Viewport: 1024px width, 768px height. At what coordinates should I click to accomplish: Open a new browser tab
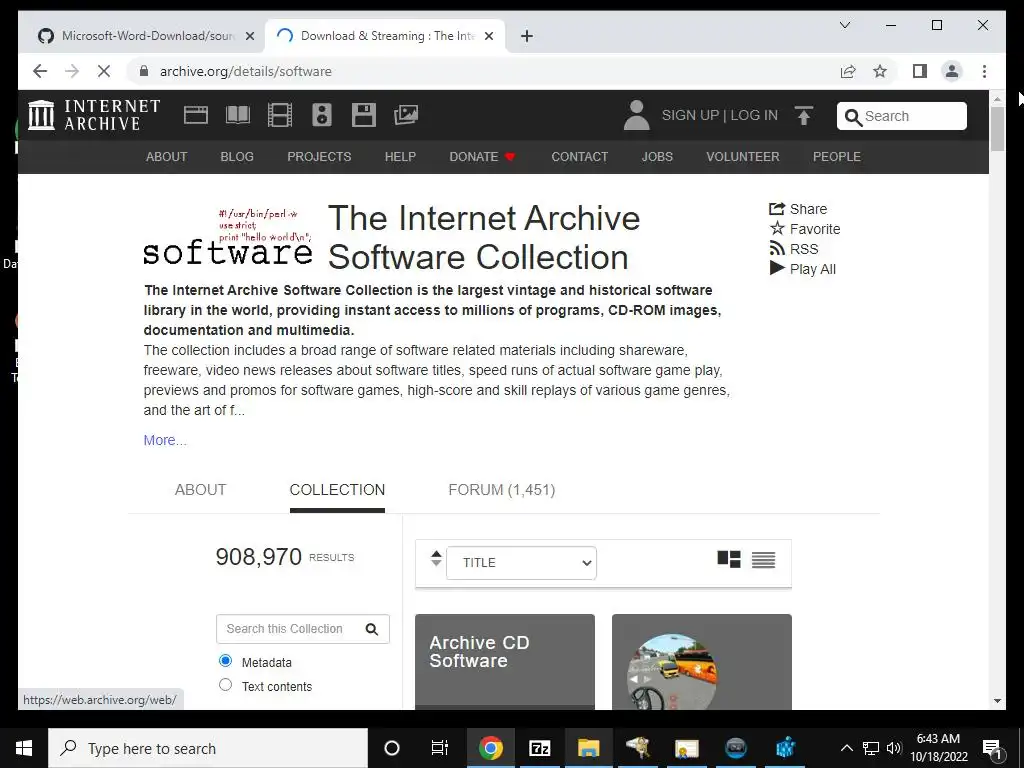pos(527,36)
